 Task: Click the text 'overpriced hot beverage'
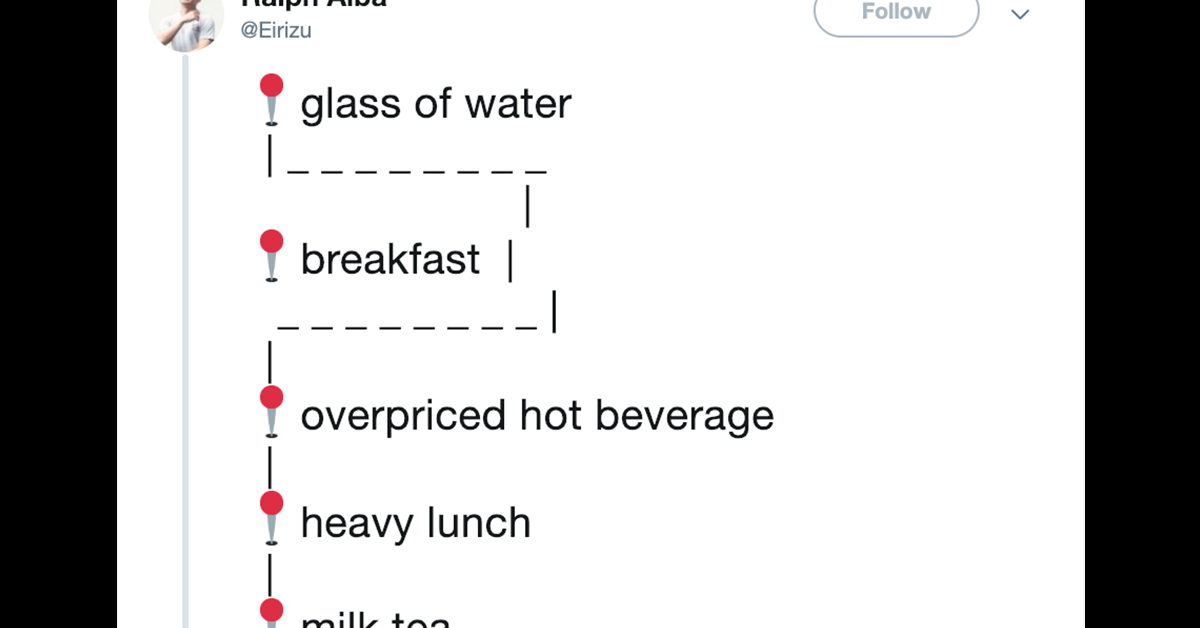coord(537,416)
